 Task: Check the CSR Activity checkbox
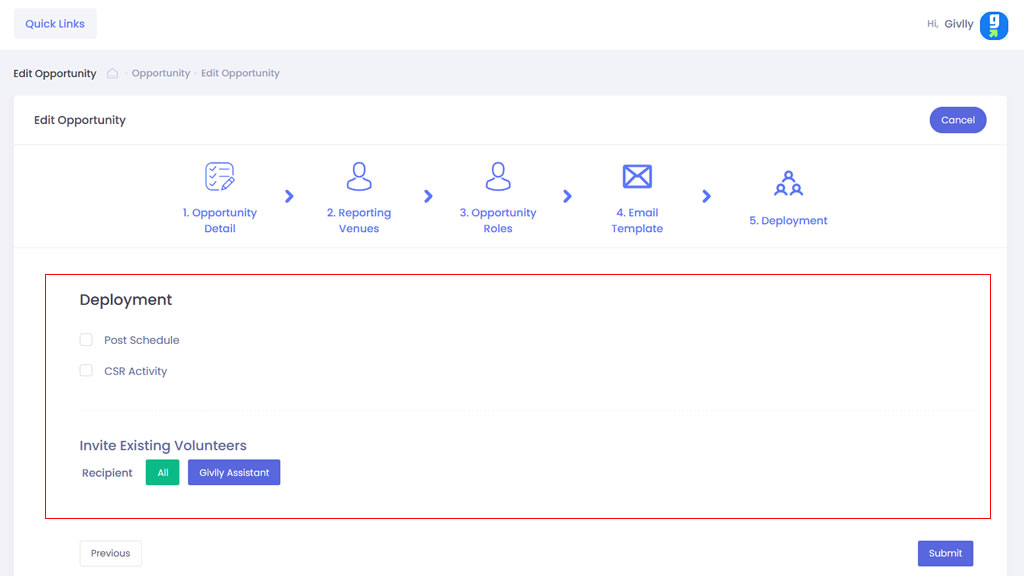(86, 371)
